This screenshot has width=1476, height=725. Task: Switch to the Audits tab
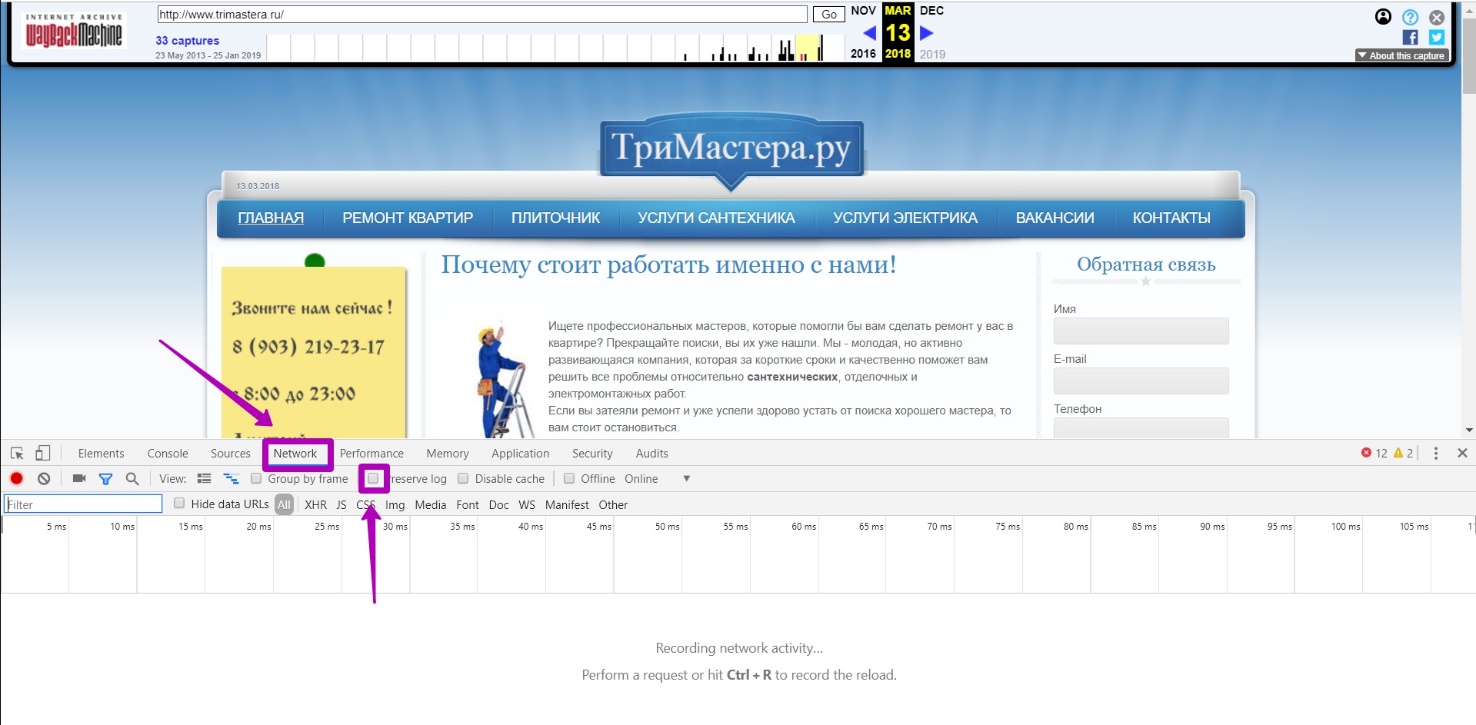pyautogui.click(x=652, y=454)
